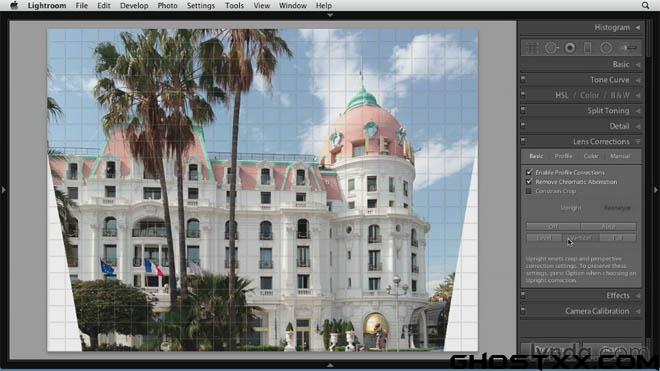This screenshot has height=371, width=660.
Task: Click the Upright Level button
Action: 544,238
